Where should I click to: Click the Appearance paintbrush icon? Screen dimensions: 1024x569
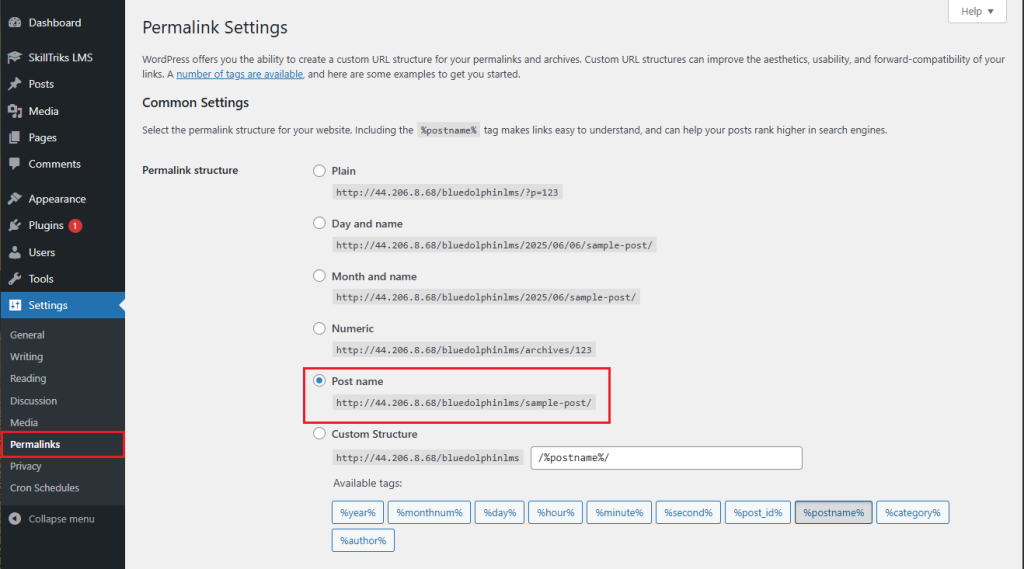click(x=14, y=199)
